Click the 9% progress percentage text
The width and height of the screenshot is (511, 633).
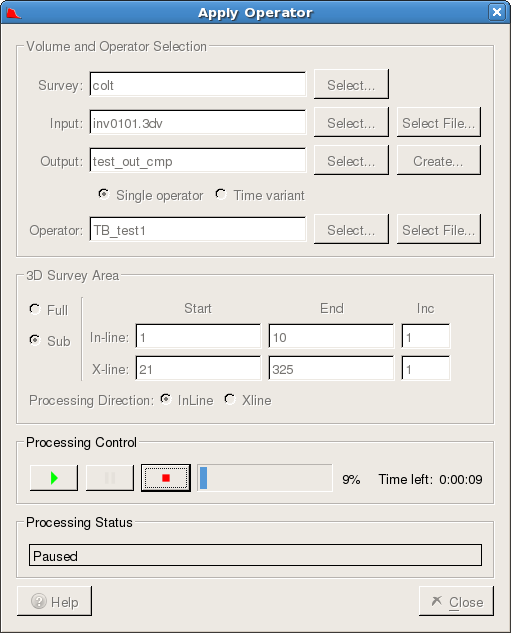click(x=351, y=480)
